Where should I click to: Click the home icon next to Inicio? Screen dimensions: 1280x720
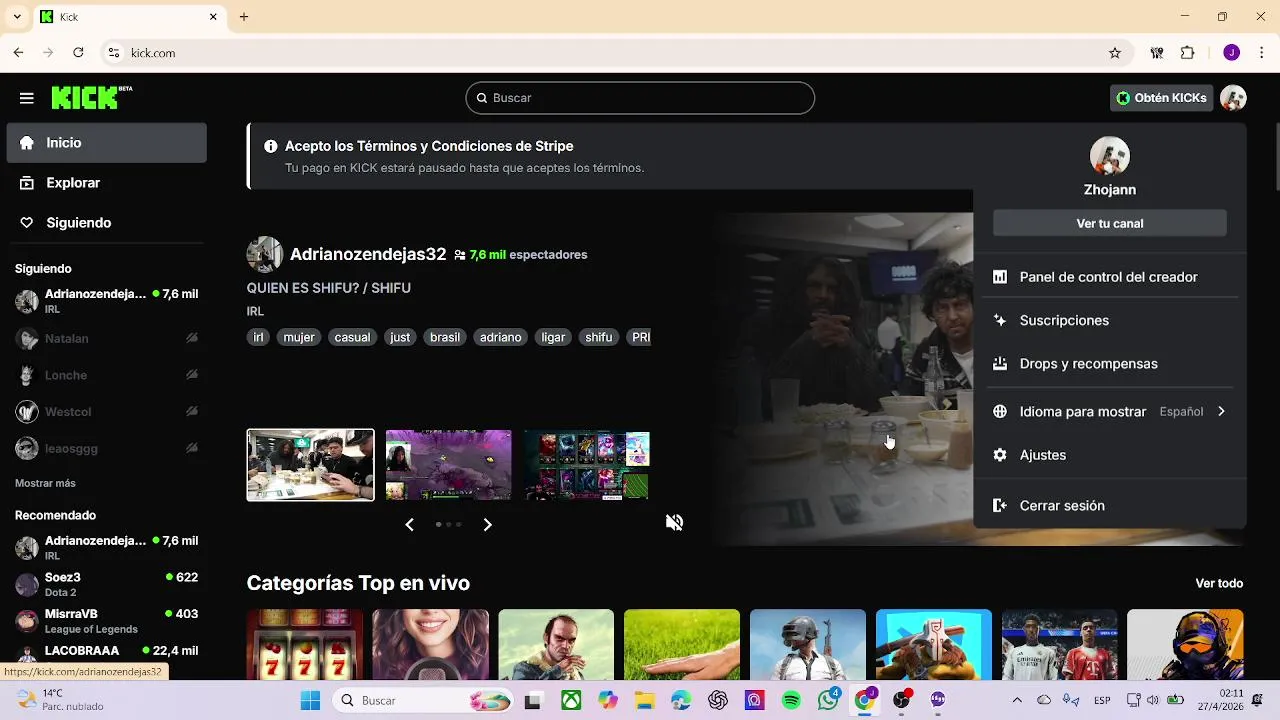[27, 143]
